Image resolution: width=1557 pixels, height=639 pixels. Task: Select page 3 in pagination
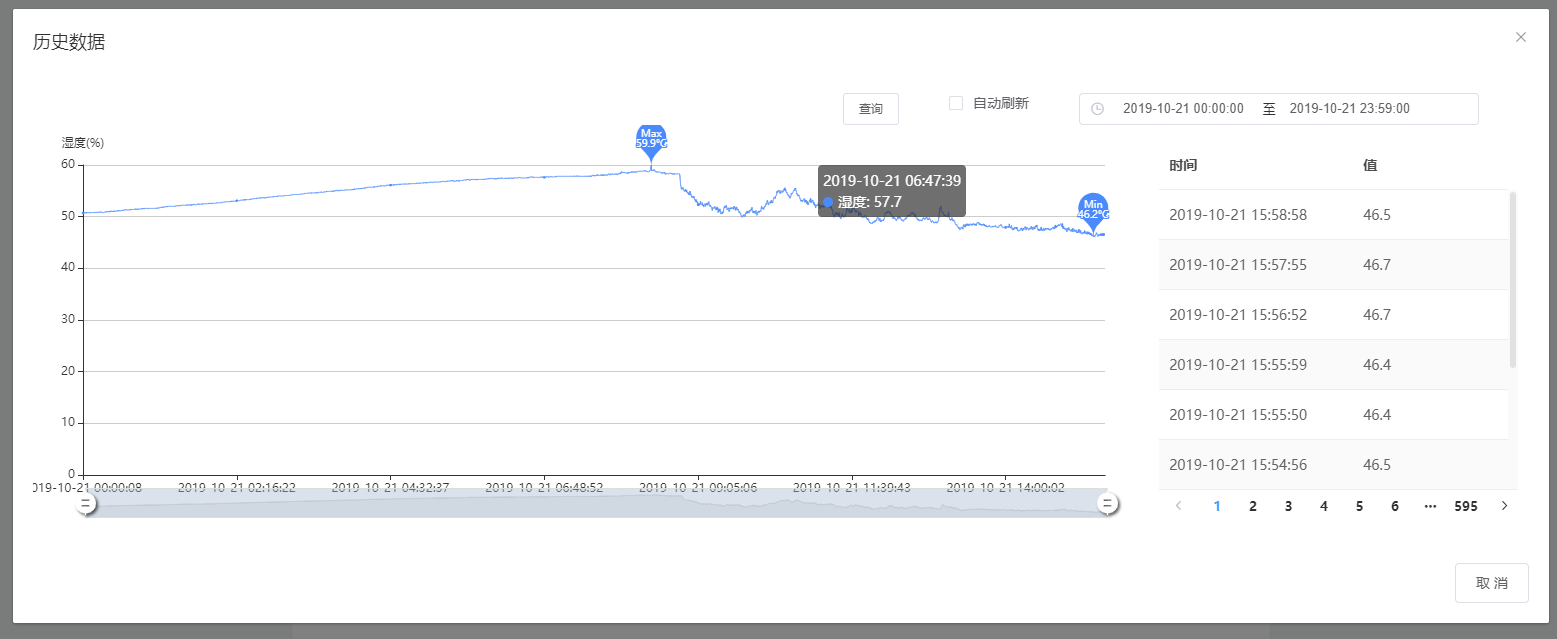[1288, 506]
